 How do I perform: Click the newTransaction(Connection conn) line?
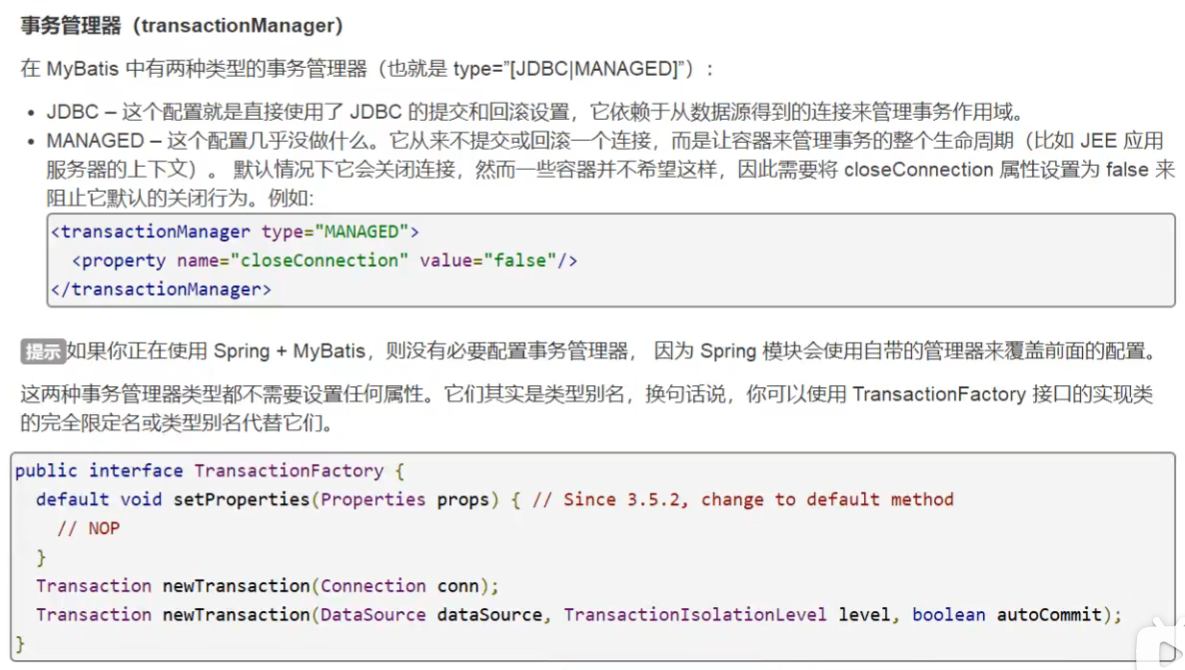(x=267, y=586)
